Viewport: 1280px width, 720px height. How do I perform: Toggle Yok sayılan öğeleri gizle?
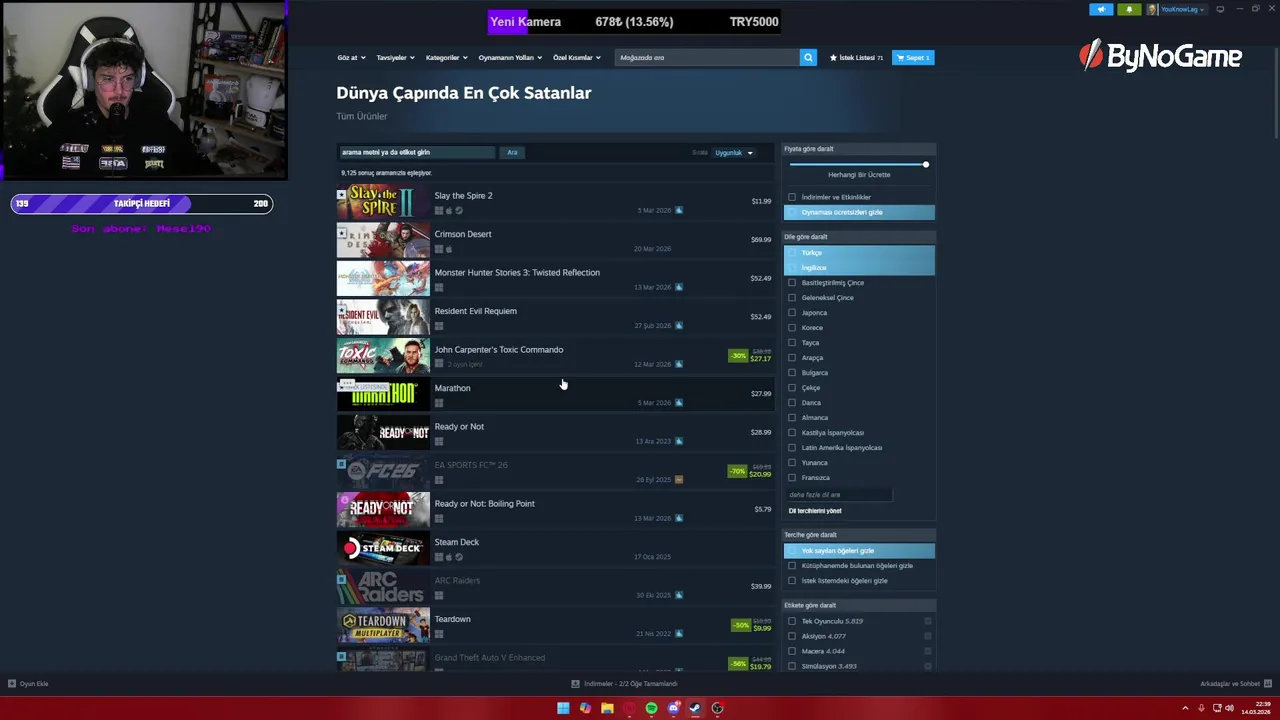(x=859, y=551)
